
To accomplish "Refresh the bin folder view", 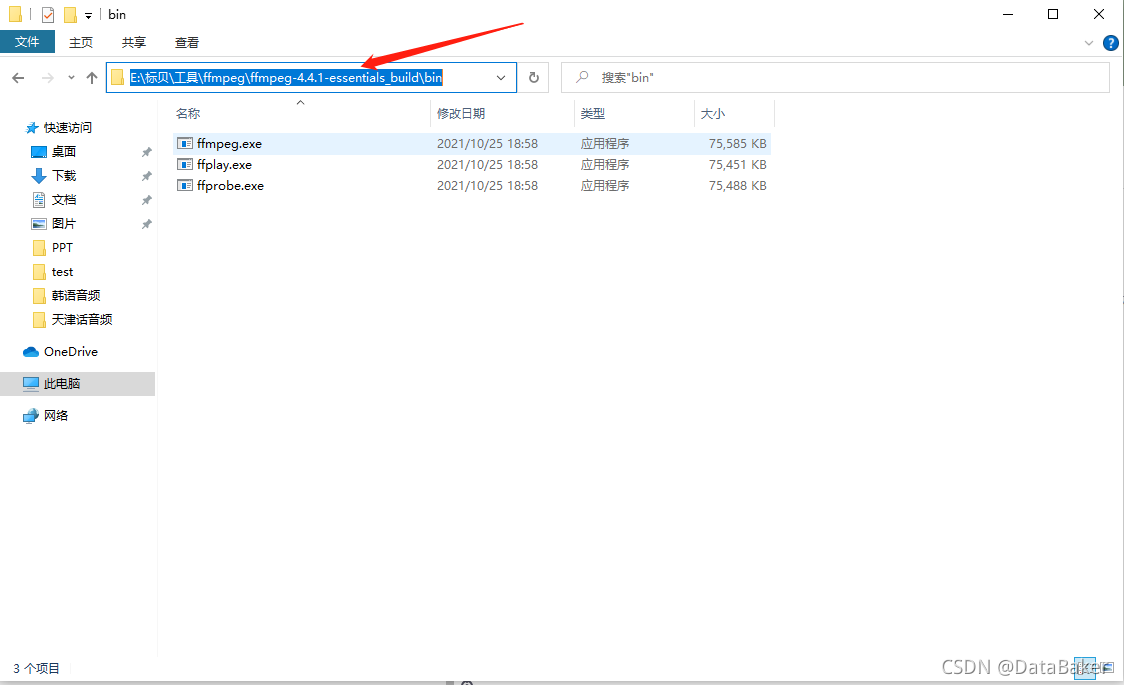I will pyautogui.click(x=534, y=77).
